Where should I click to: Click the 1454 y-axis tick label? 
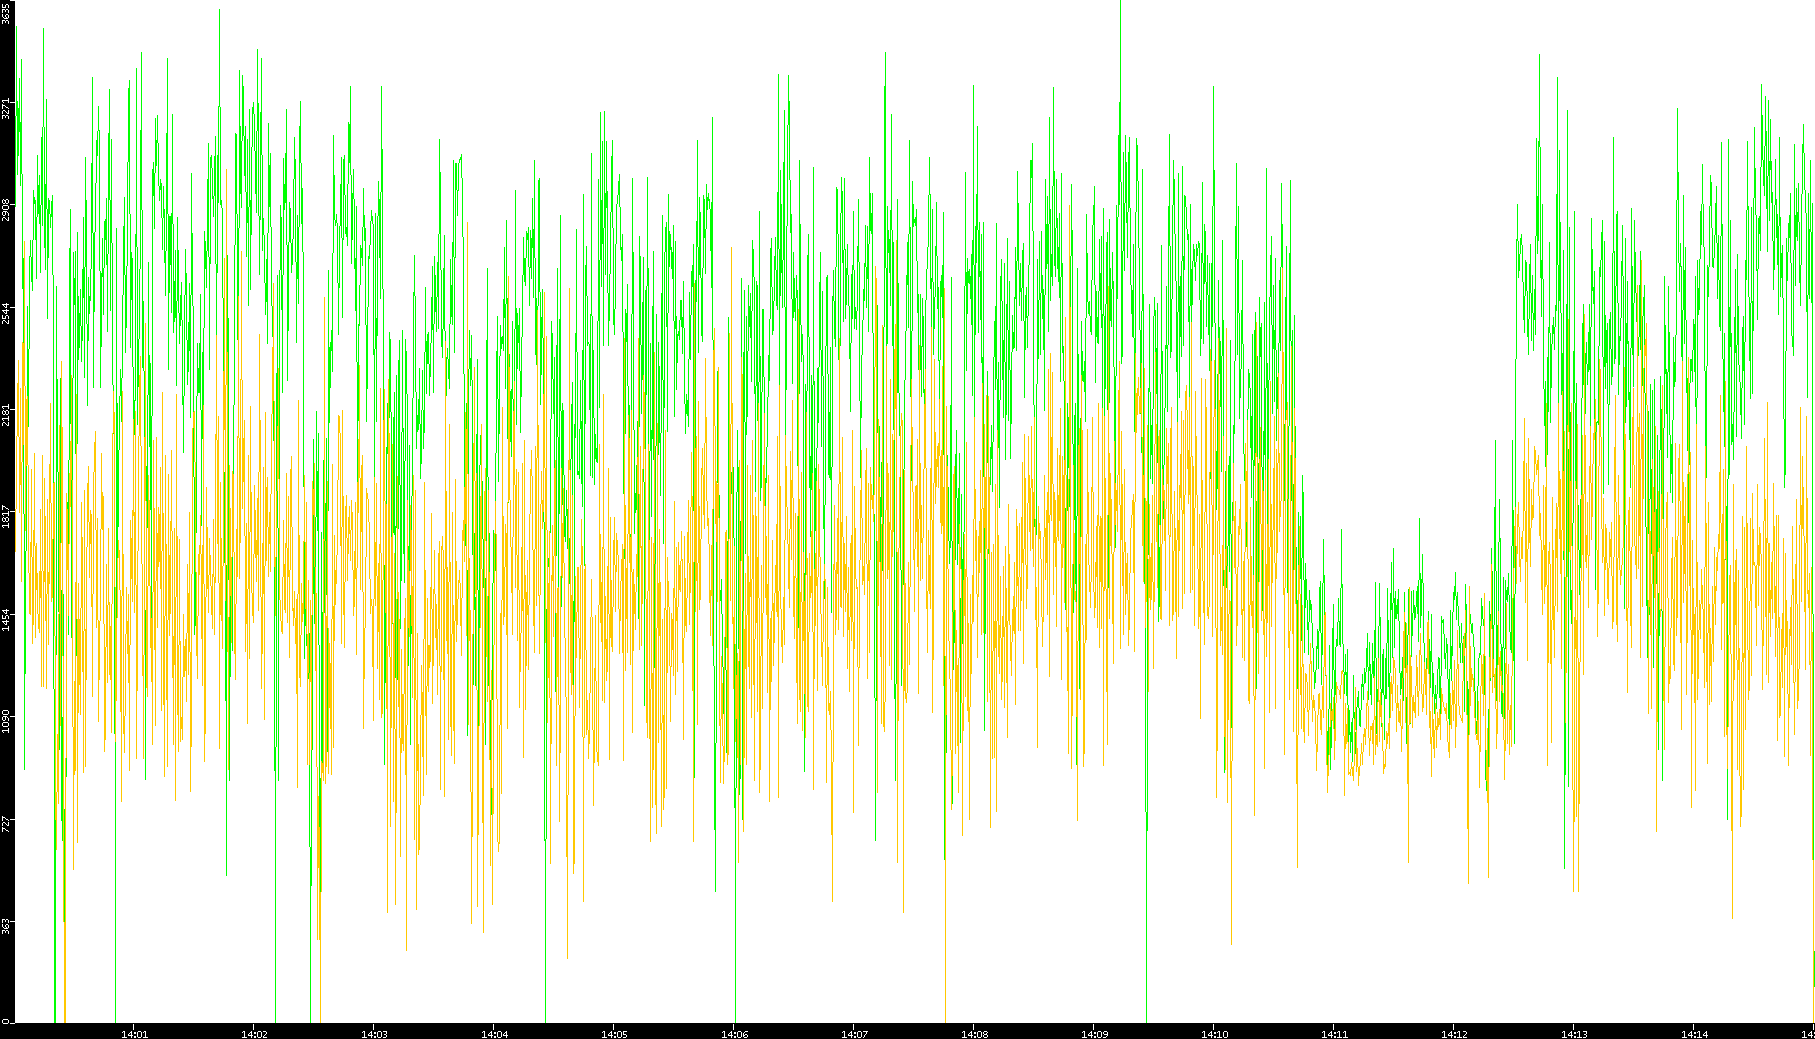pyautogui.click(x=6, y=619)
